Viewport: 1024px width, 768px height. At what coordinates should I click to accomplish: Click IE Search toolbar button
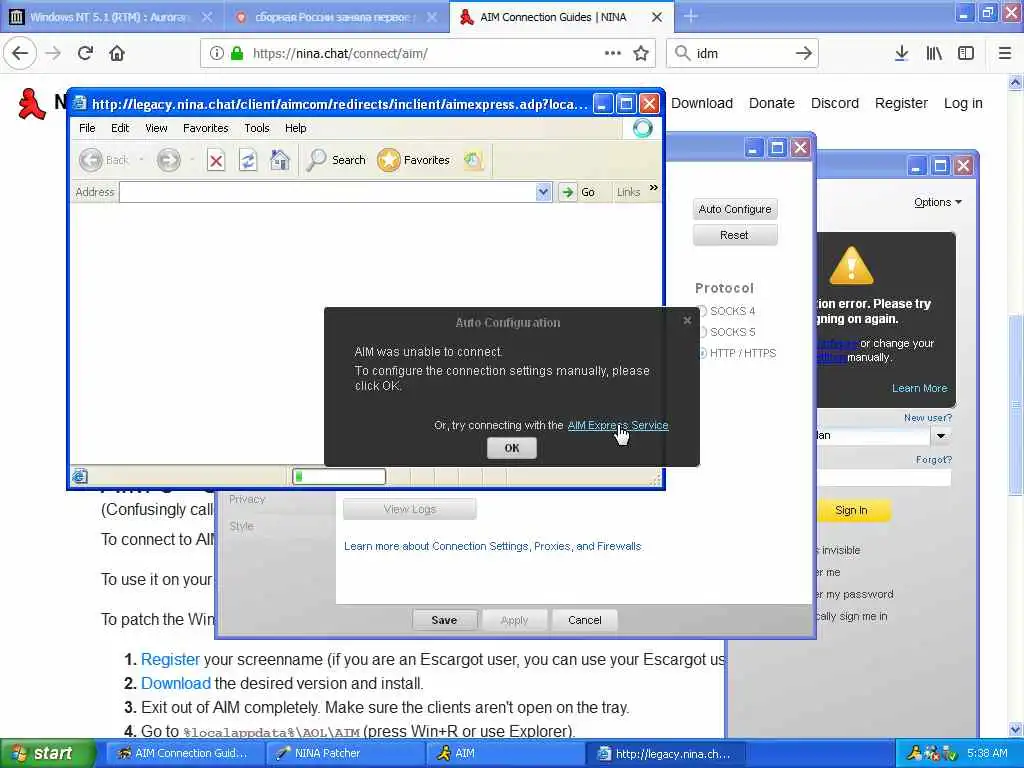[336, 160]
